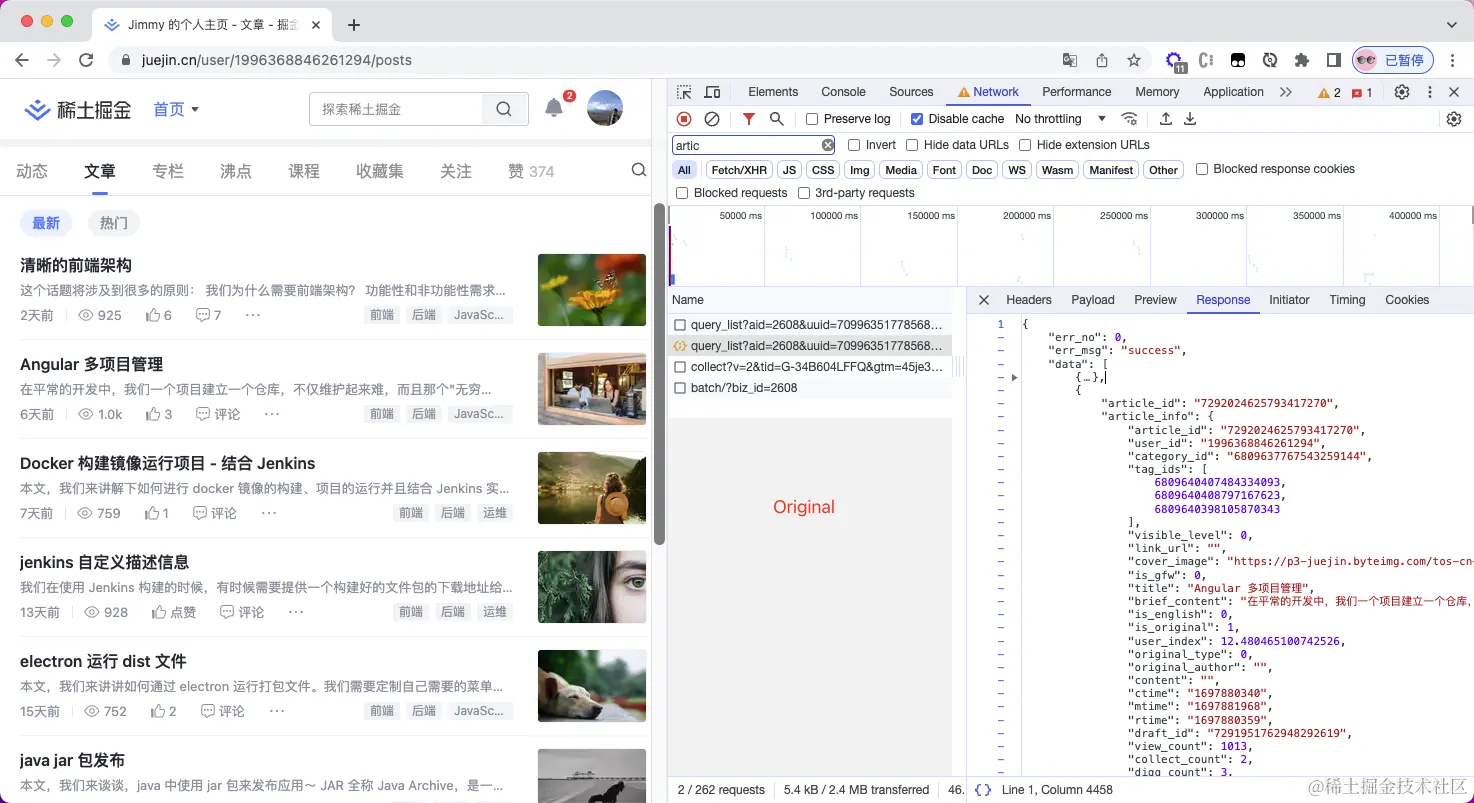Screen dimensions: 1474x803
Task: Check the Invert filter checkbox
Action: pos(854,145)
